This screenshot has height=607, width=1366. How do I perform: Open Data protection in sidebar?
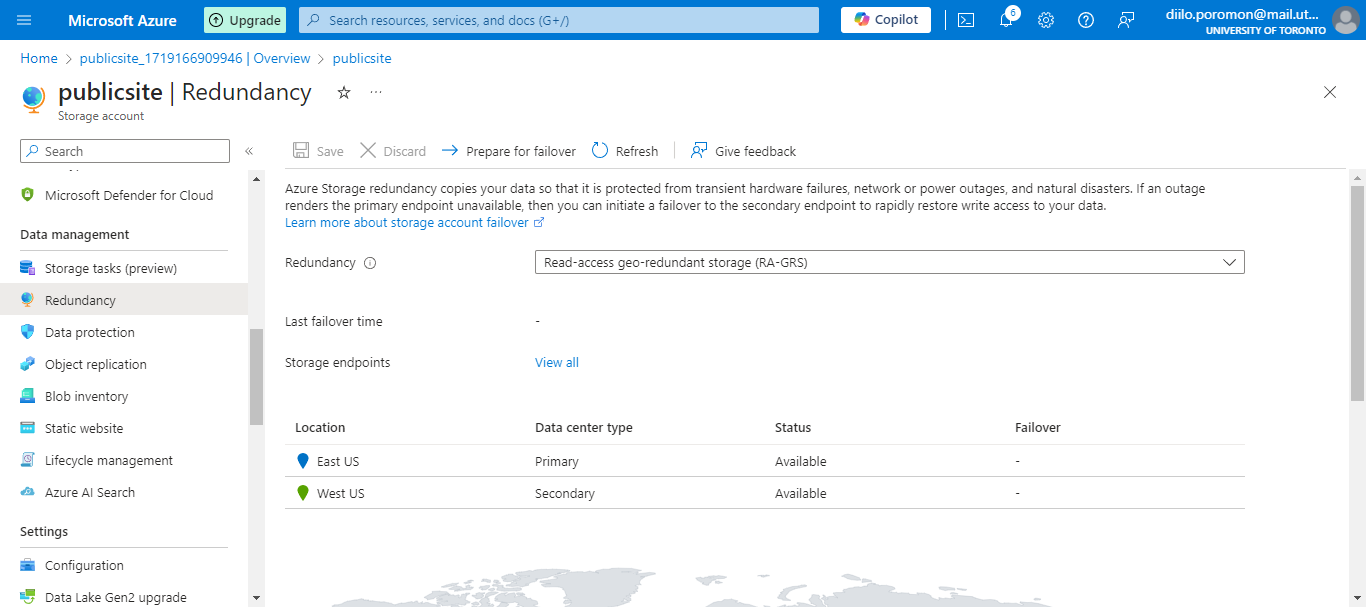89,332
